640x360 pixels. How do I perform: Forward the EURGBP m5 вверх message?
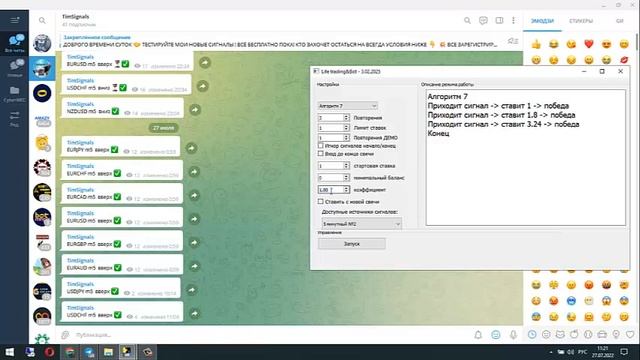(x=195, y=243)
